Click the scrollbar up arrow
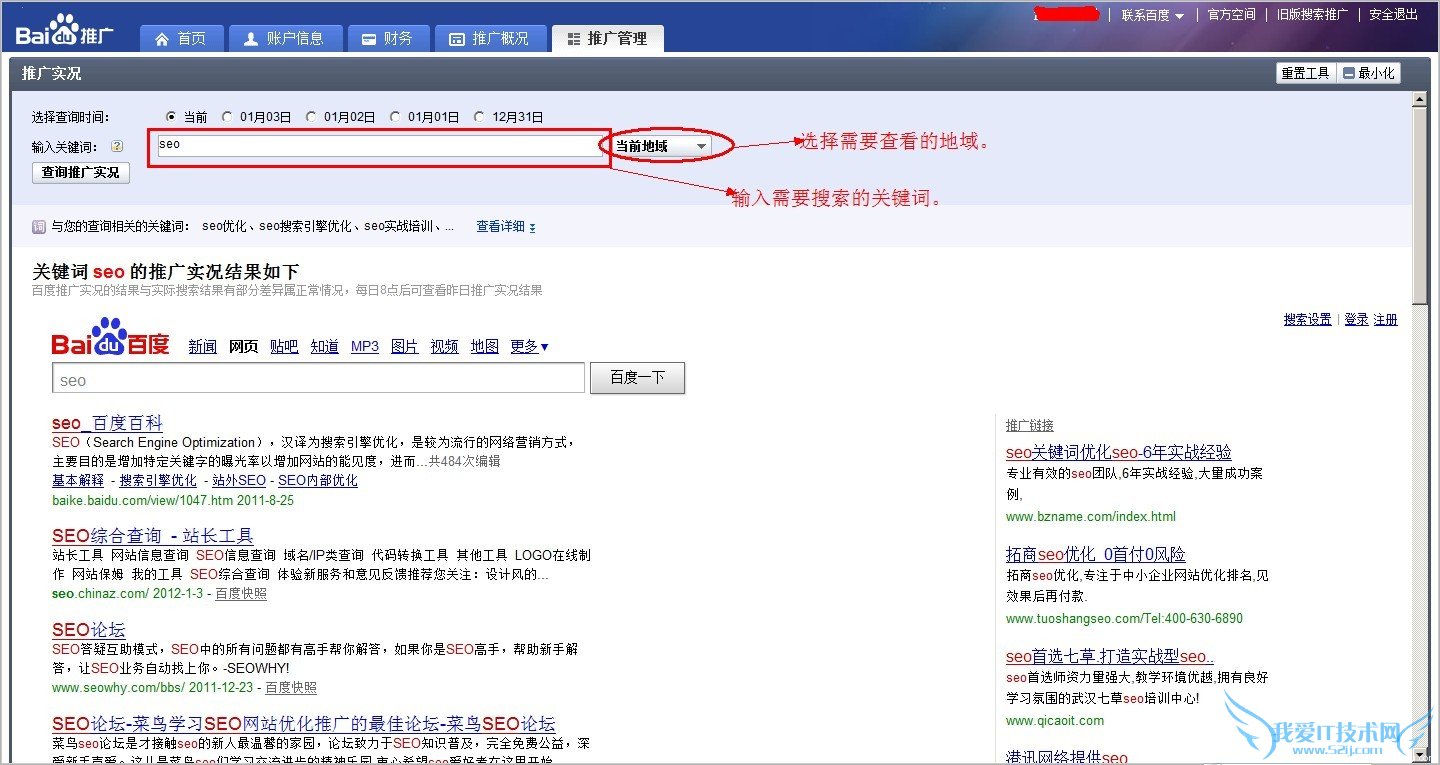 point(1419,99)
